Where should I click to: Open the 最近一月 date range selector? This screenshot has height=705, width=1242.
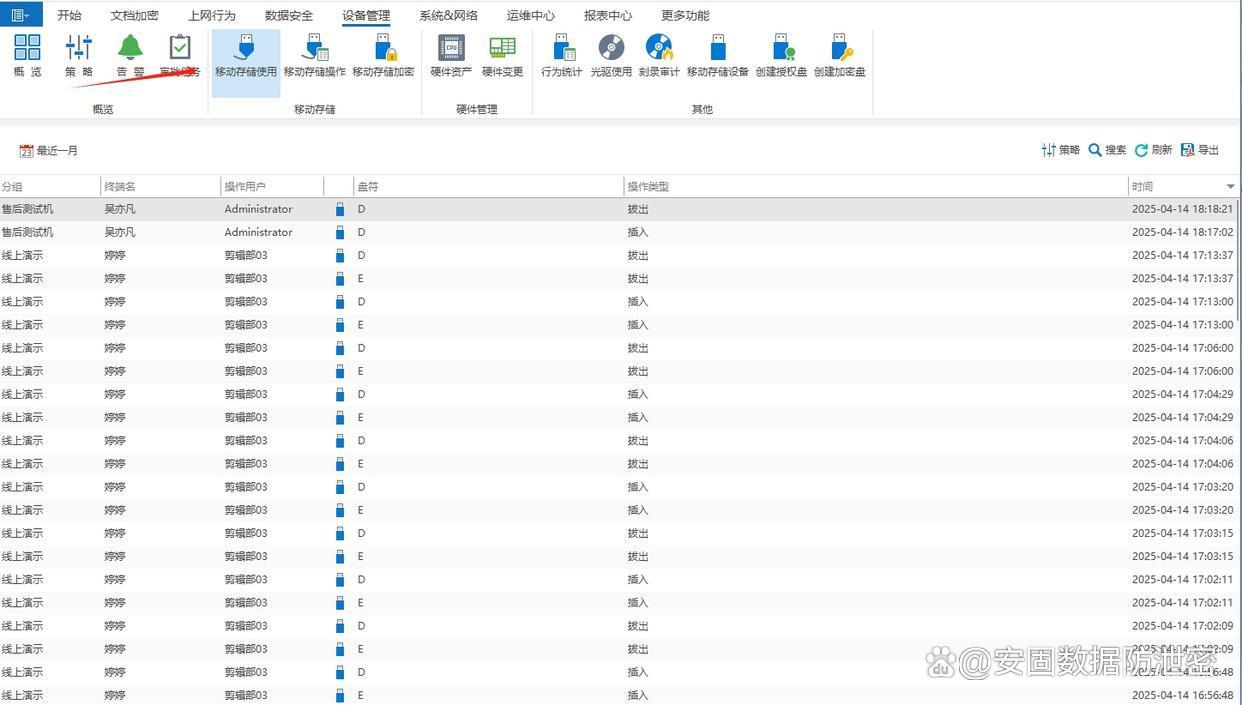48,151
